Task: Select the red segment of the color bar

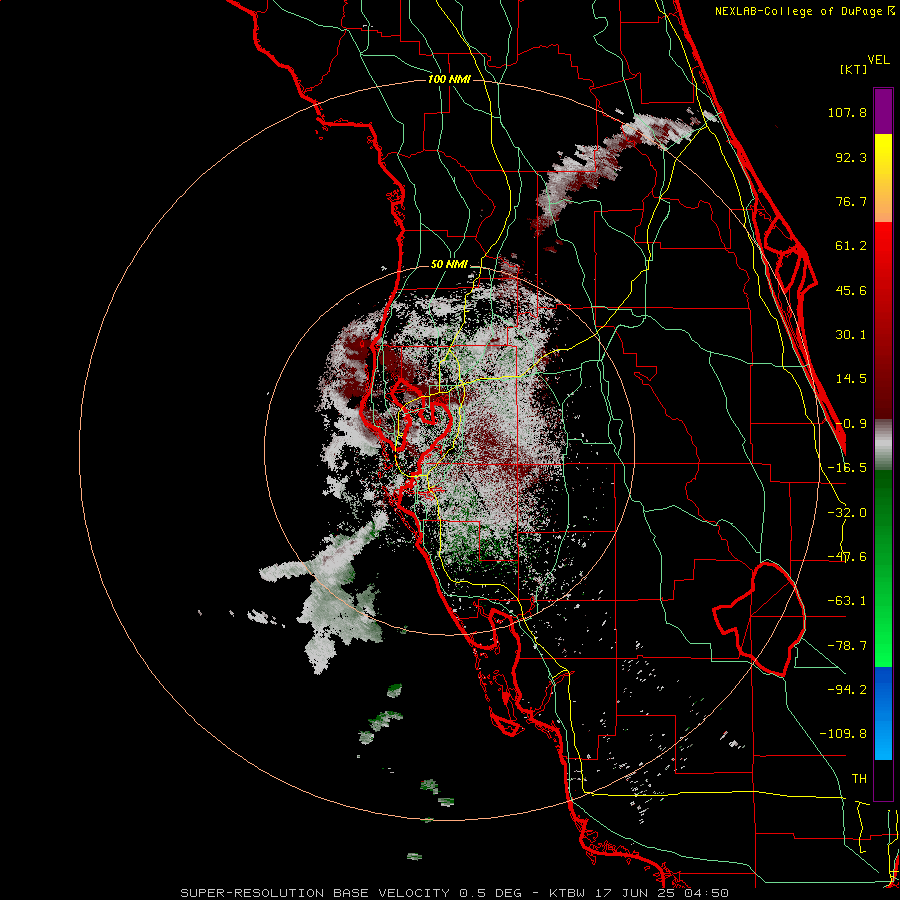Action: (x=883, y=320)
